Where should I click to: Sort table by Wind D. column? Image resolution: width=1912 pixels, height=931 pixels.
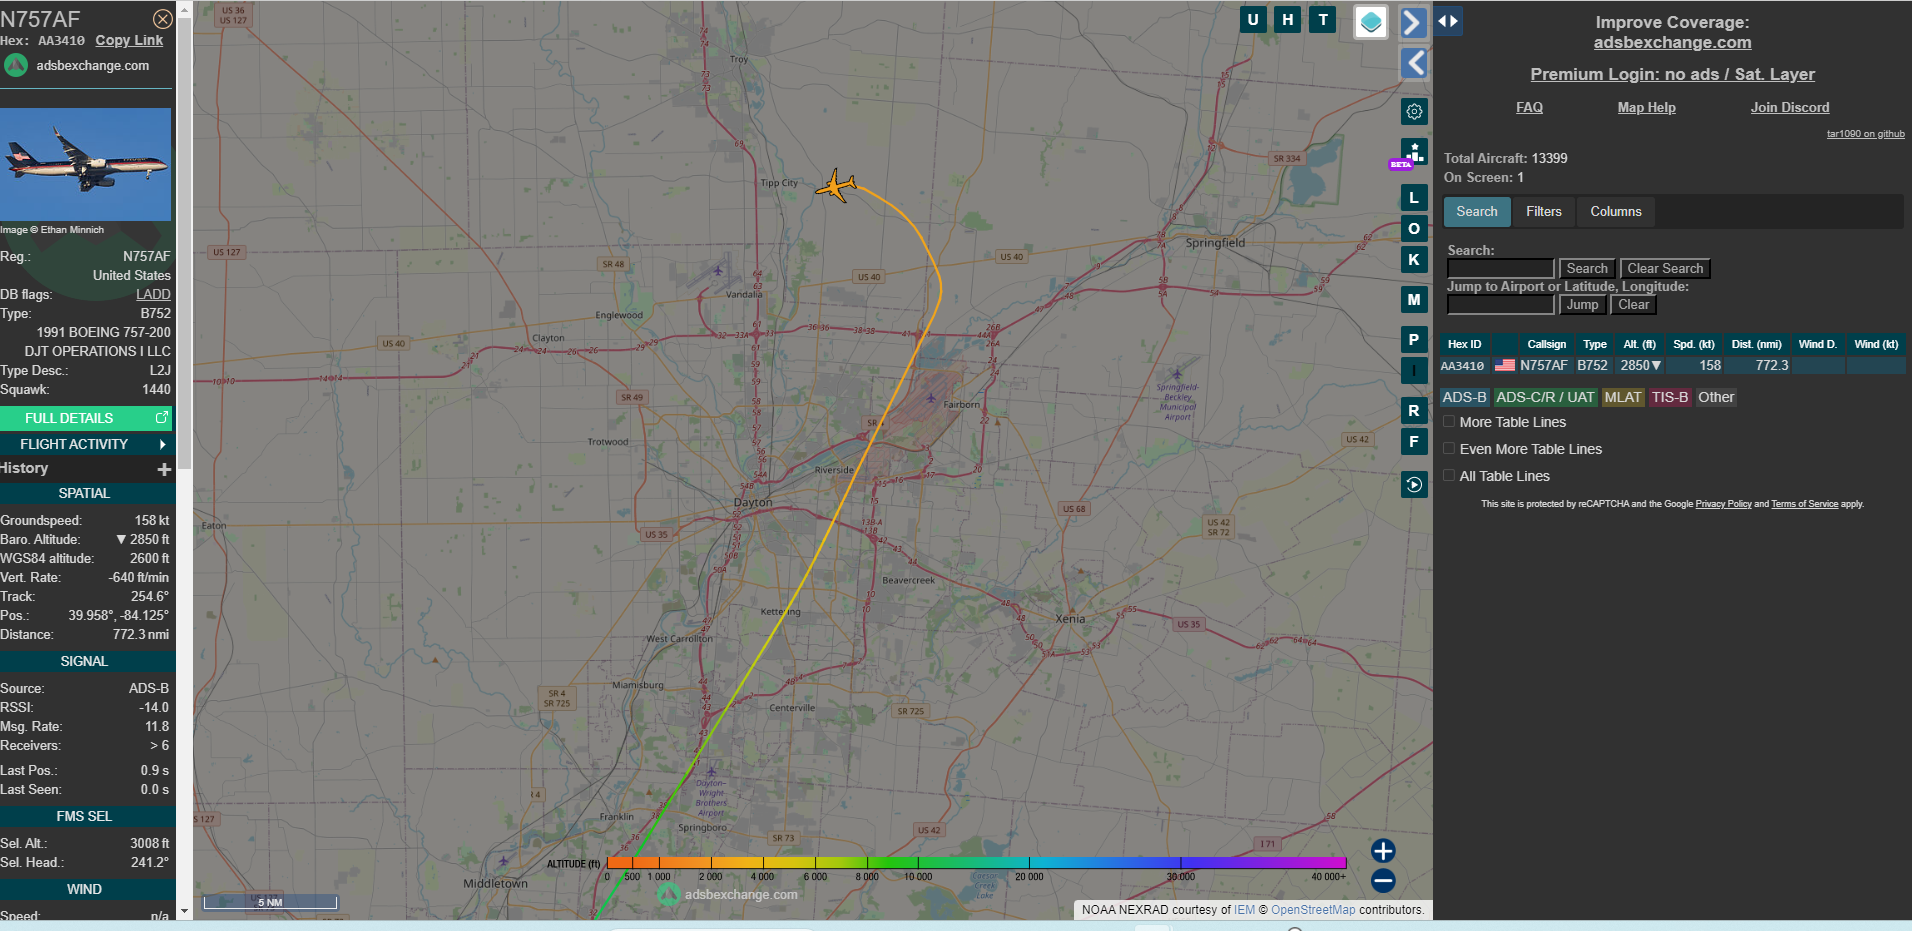point(1817,344)
